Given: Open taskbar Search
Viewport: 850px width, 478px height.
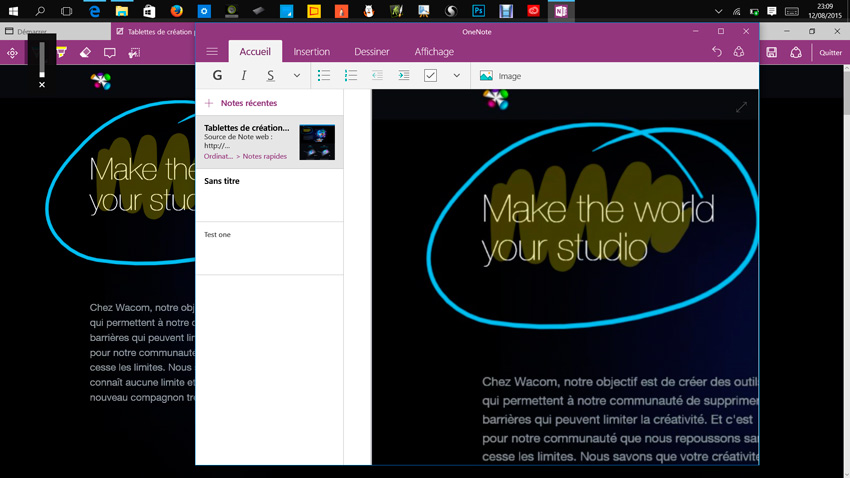Looking at the screenshot, I should [x=40, y=11].
